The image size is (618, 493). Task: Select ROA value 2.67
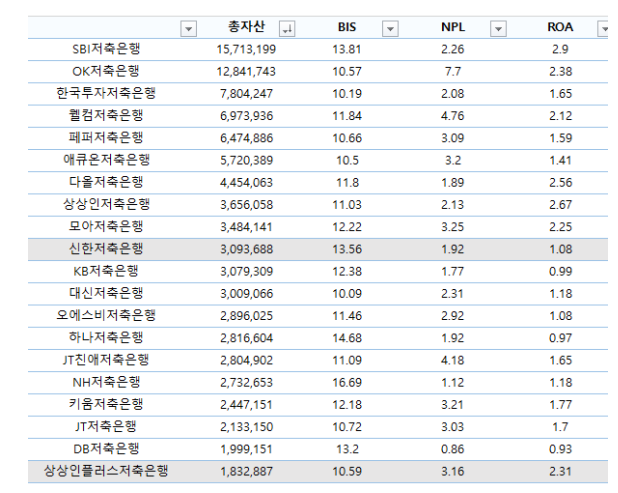coord(560,205)
